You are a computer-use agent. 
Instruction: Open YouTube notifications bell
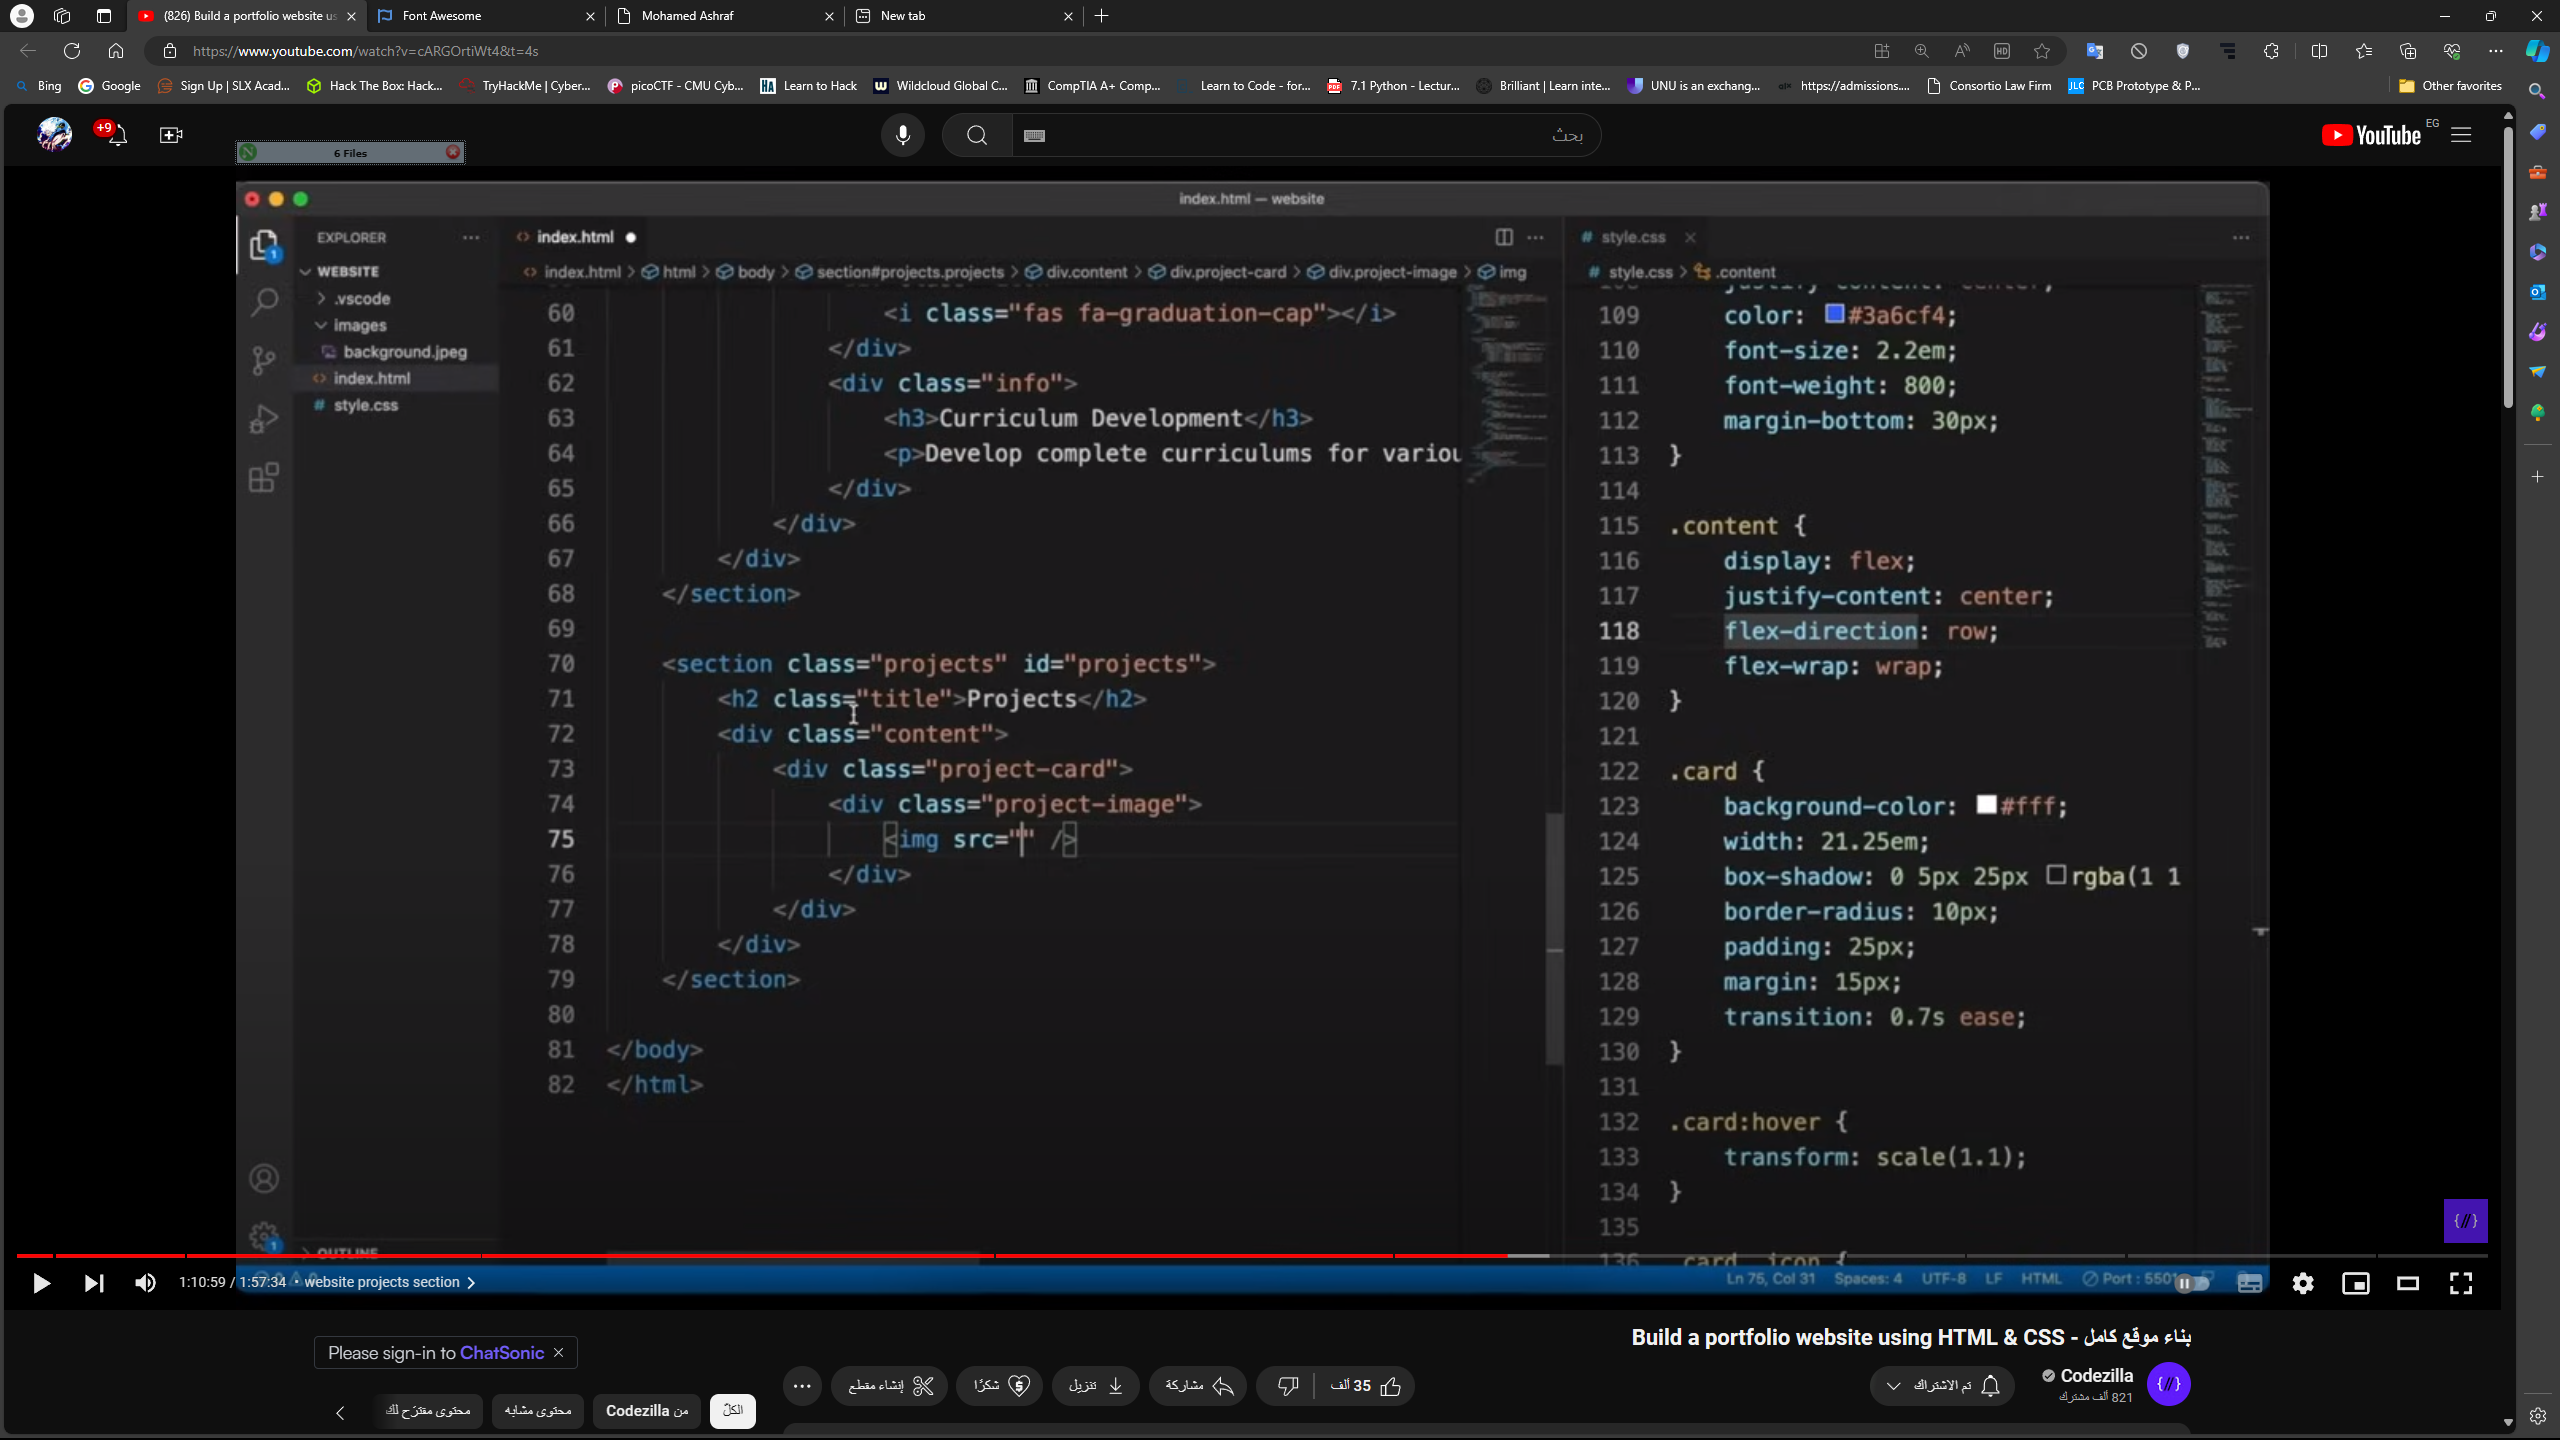pos(117,135)
